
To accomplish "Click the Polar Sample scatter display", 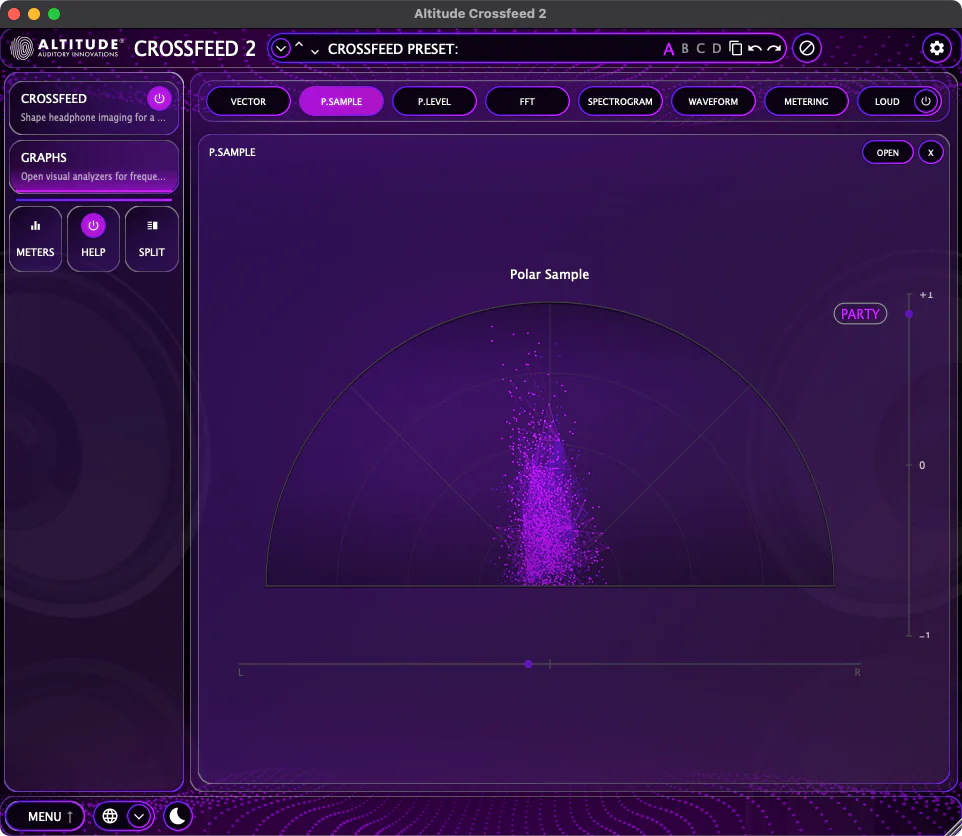I will (x=550, y=445).
